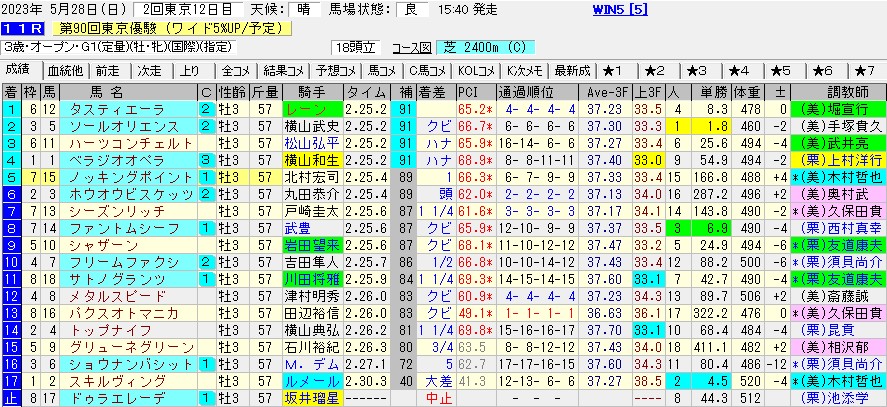
Task: Open the 最新成 tab
Action: click(571, 71)
